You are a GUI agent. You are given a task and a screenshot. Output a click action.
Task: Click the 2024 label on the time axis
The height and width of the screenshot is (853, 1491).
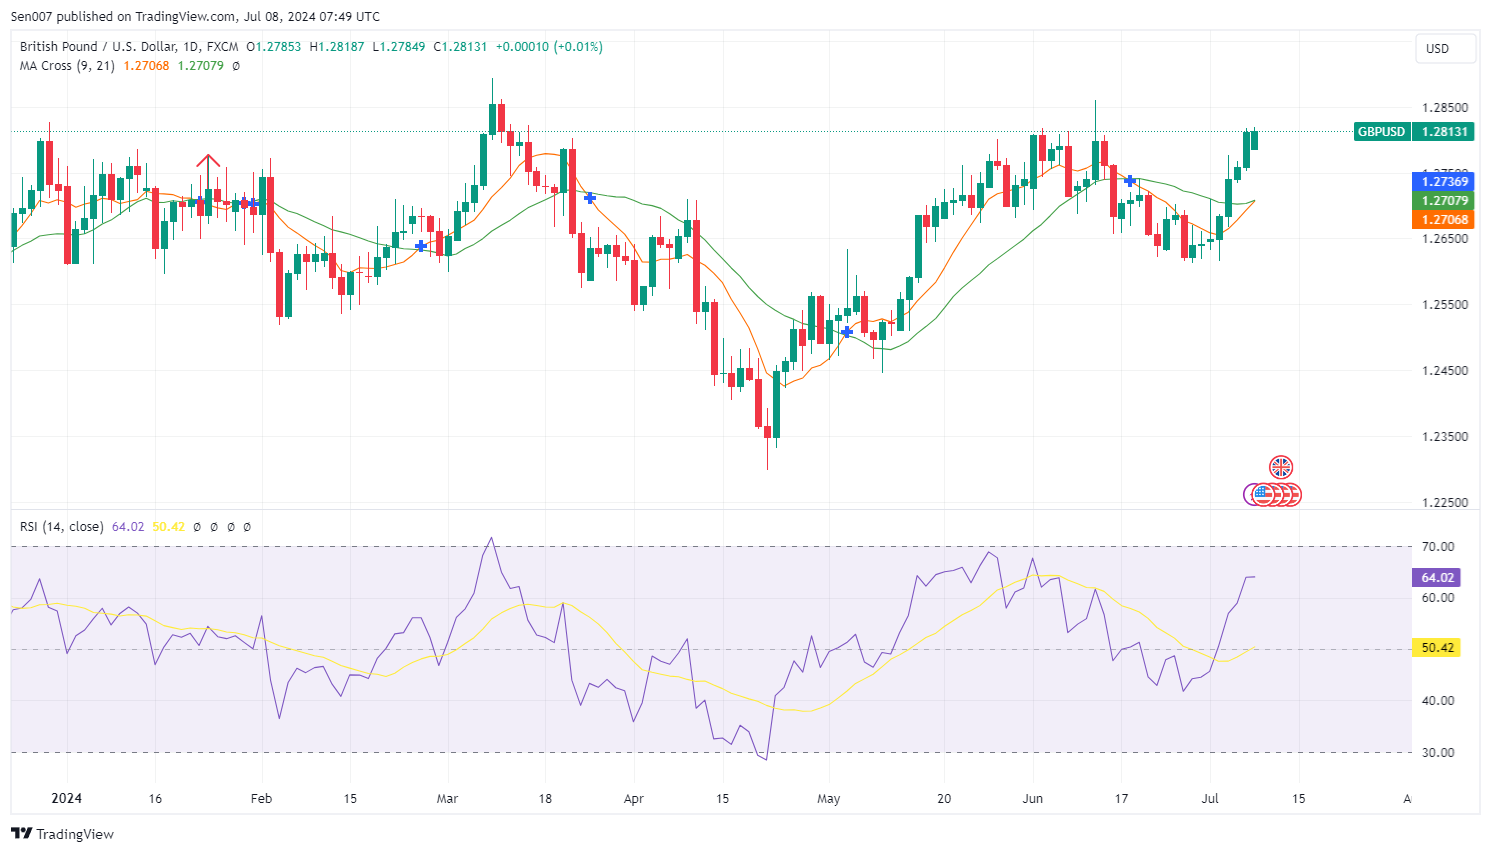66,799
